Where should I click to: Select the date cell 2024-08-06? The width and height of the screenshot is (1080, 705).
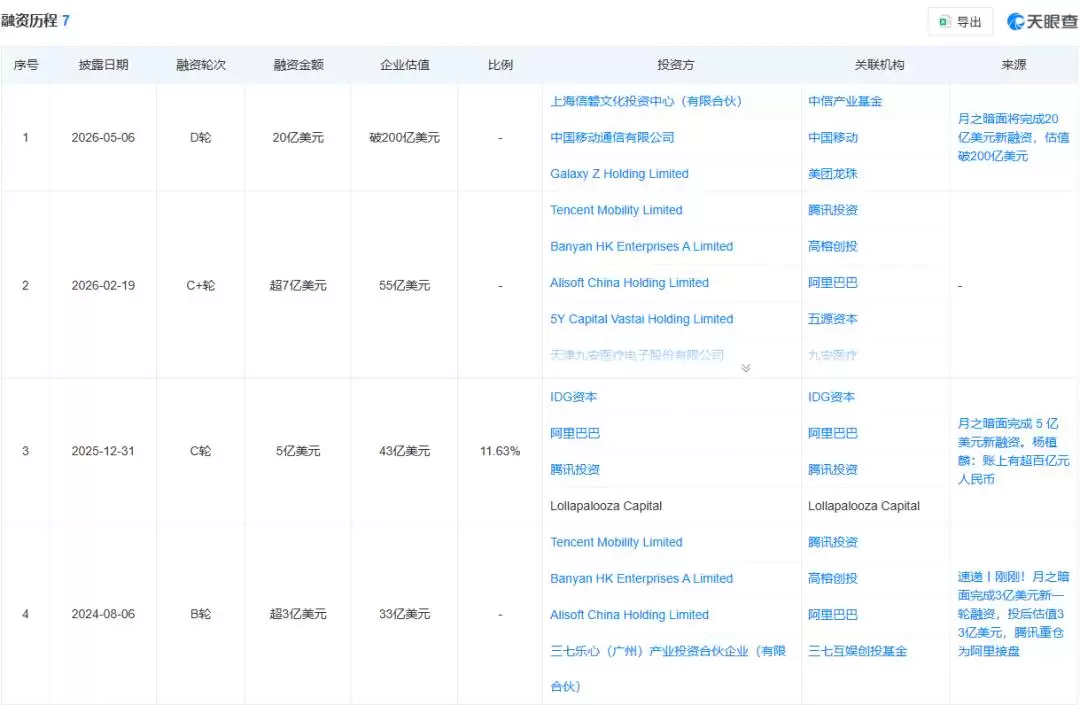103,614
